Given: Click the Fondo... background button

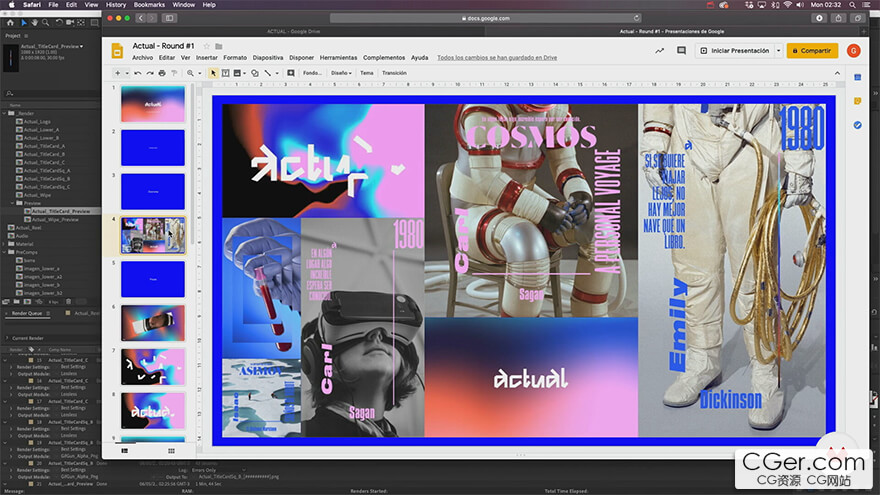Looking at the screenshot, I should (312, 73).
